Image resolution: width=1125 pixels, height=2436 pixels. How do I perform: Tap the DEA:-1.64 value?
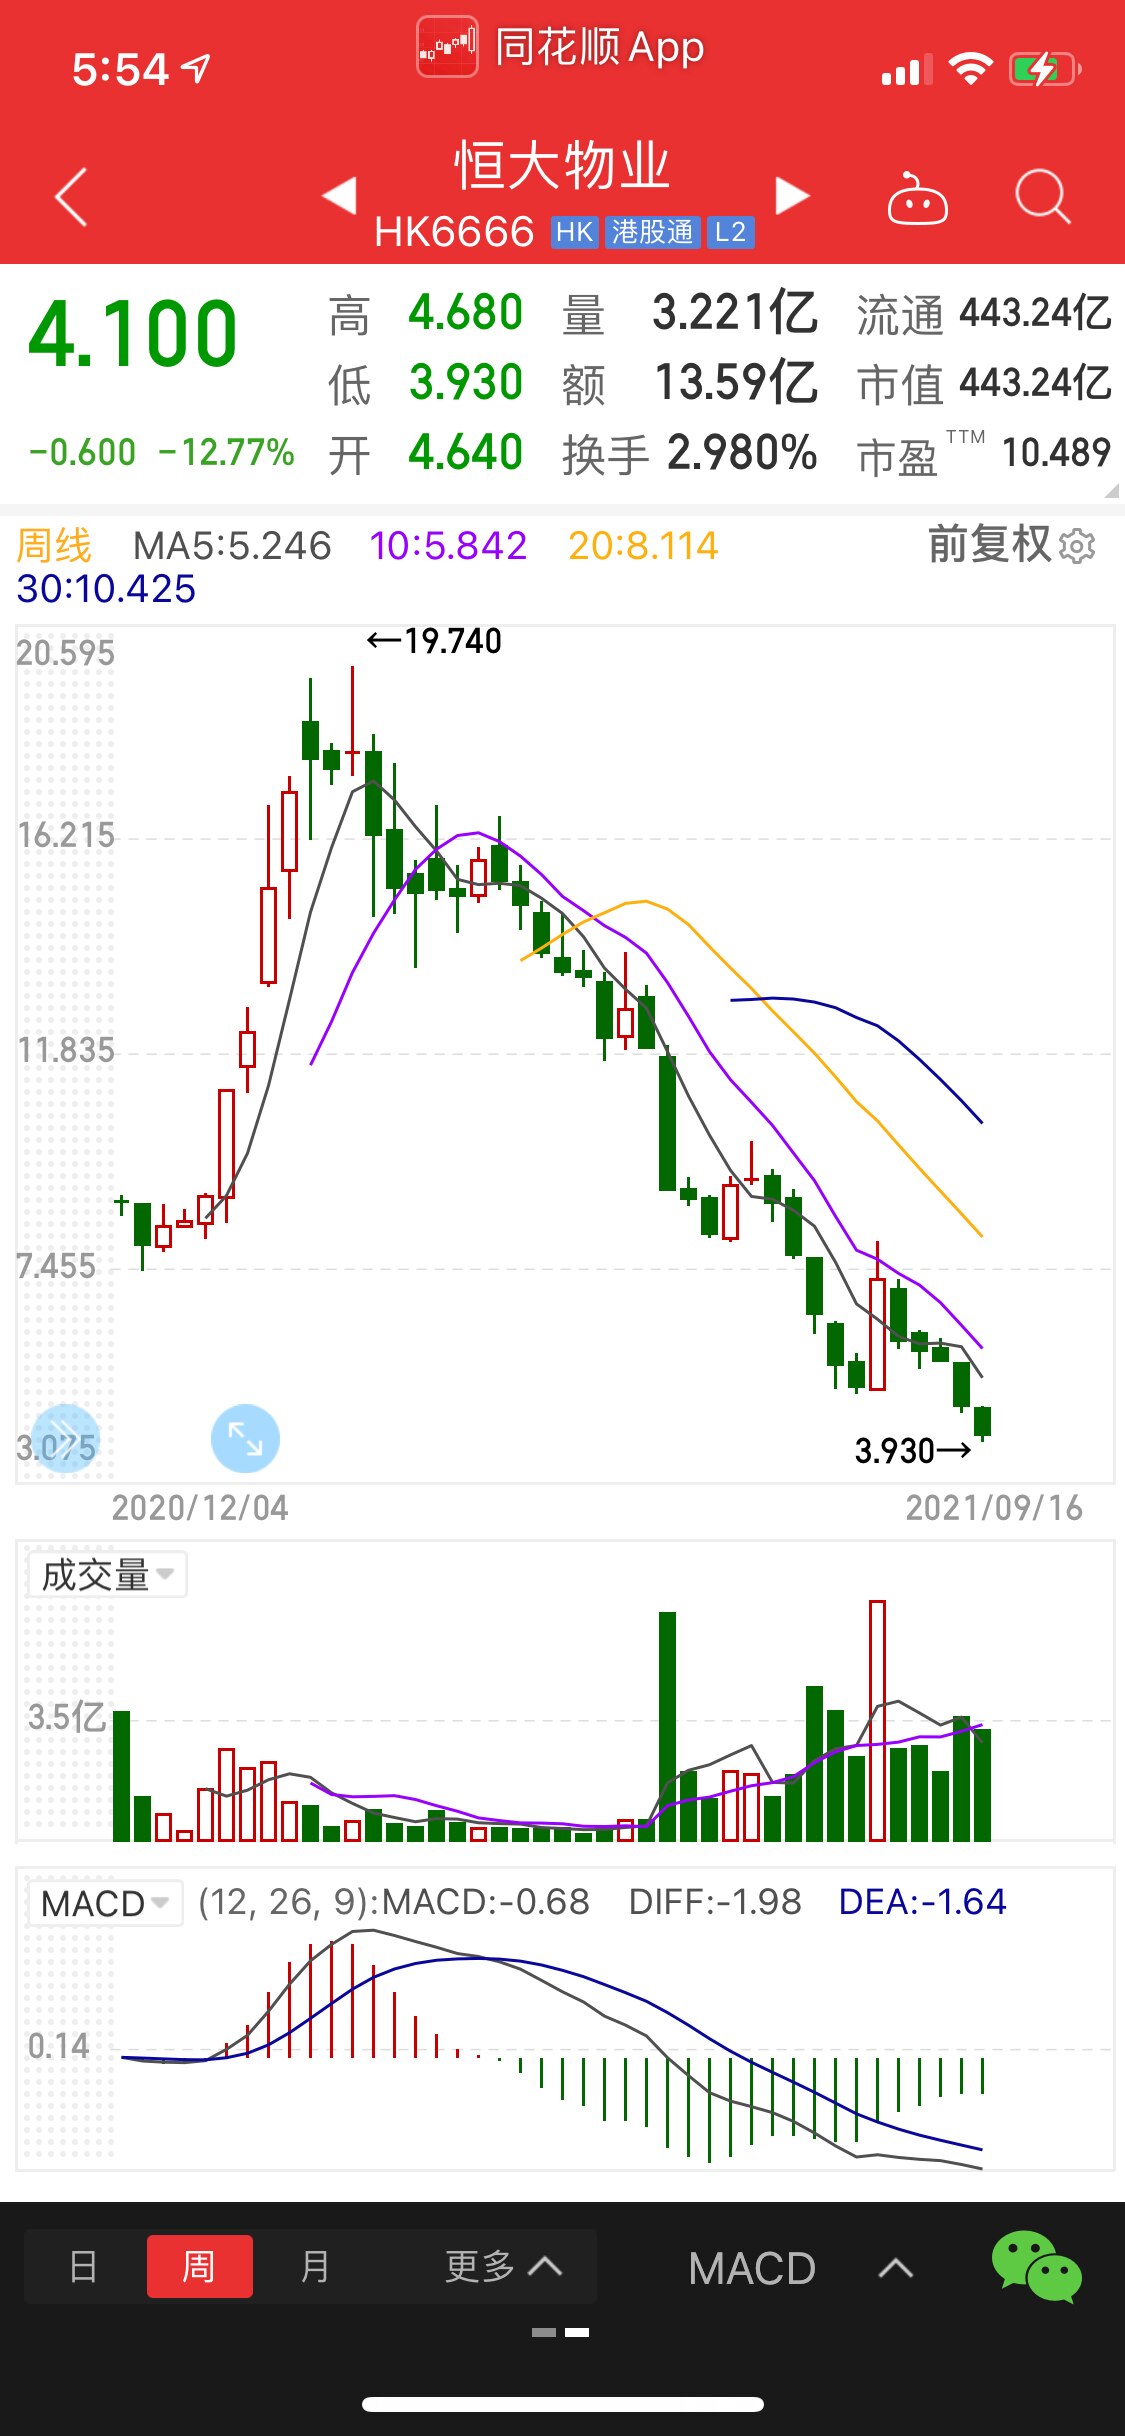[x=922, y=1902]
